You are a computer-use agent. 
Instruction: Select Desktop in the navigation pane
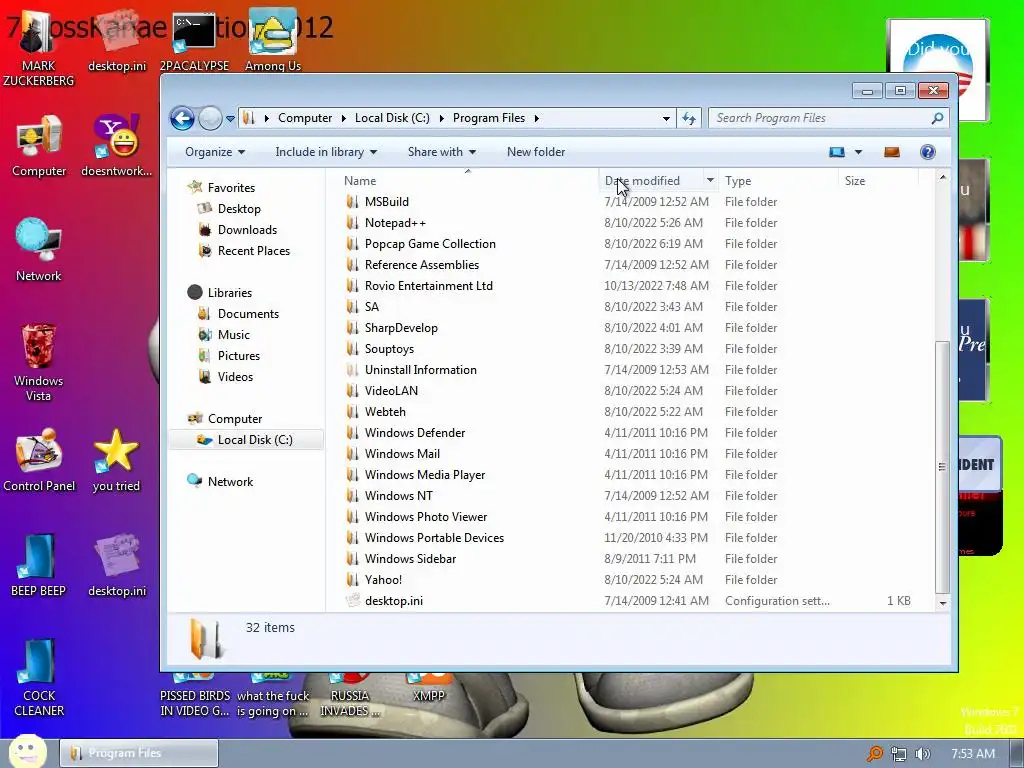point(239,209)
